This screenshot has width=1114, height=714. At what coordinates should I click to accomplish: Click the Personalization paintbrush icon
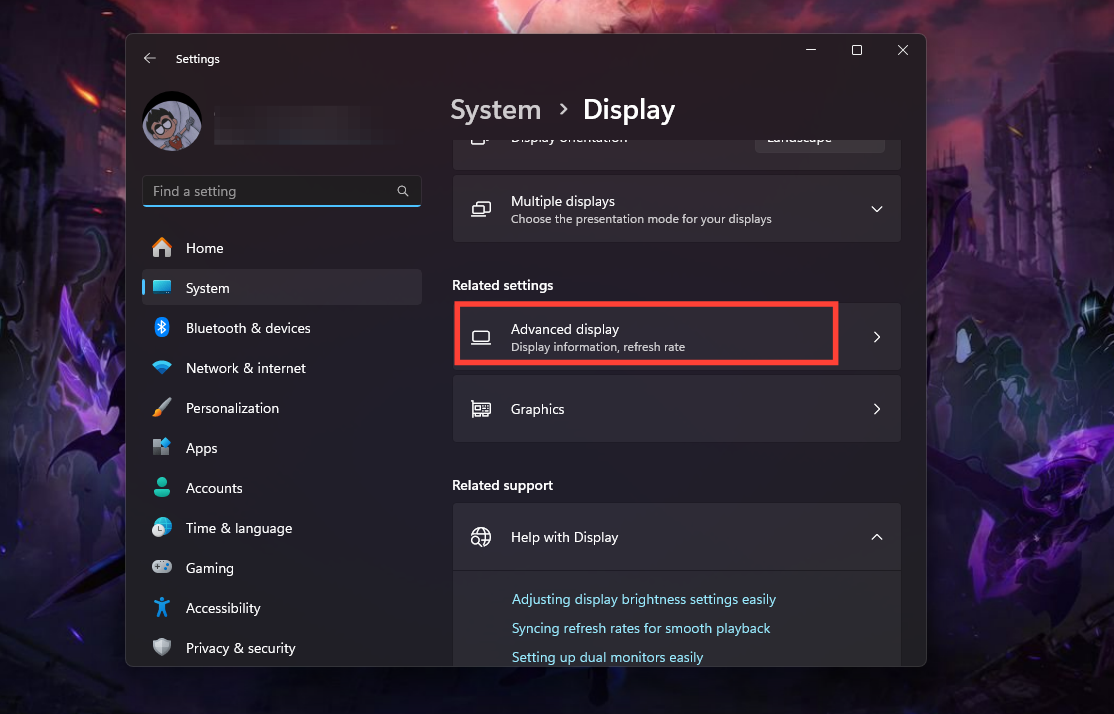[x=162, y=408]
